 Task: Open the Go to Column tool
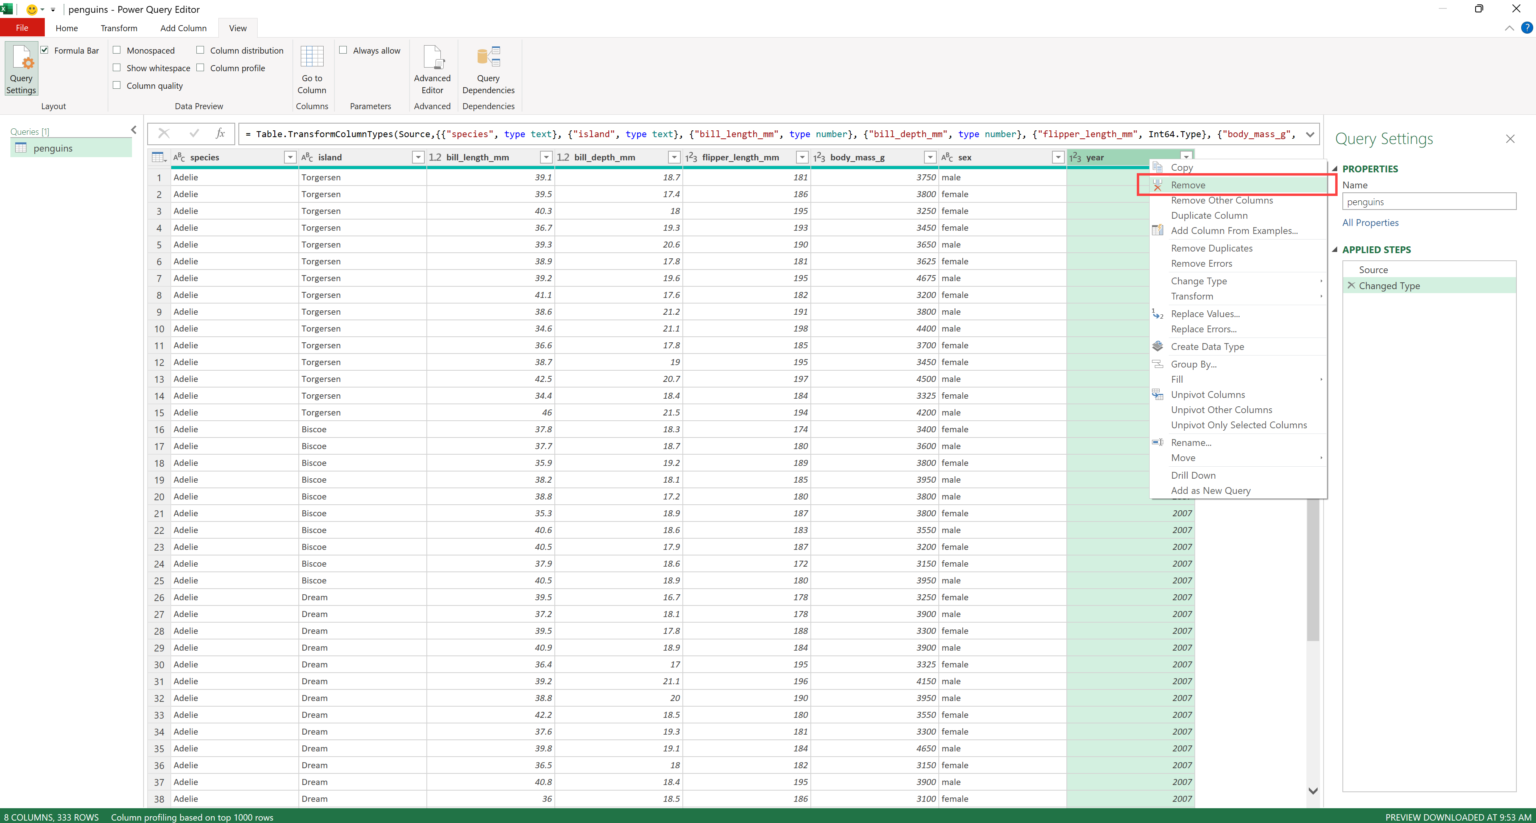(312, 70)
